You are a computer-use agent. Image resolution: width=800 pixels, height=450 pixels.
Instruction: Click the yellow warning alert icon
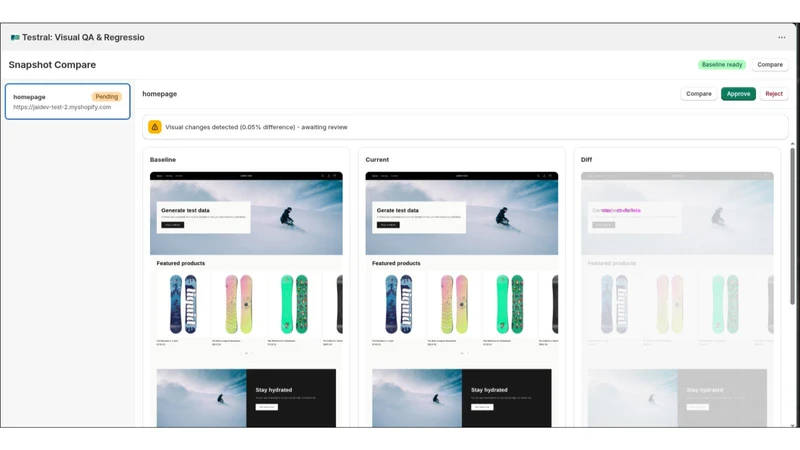(x=155, y=127)
